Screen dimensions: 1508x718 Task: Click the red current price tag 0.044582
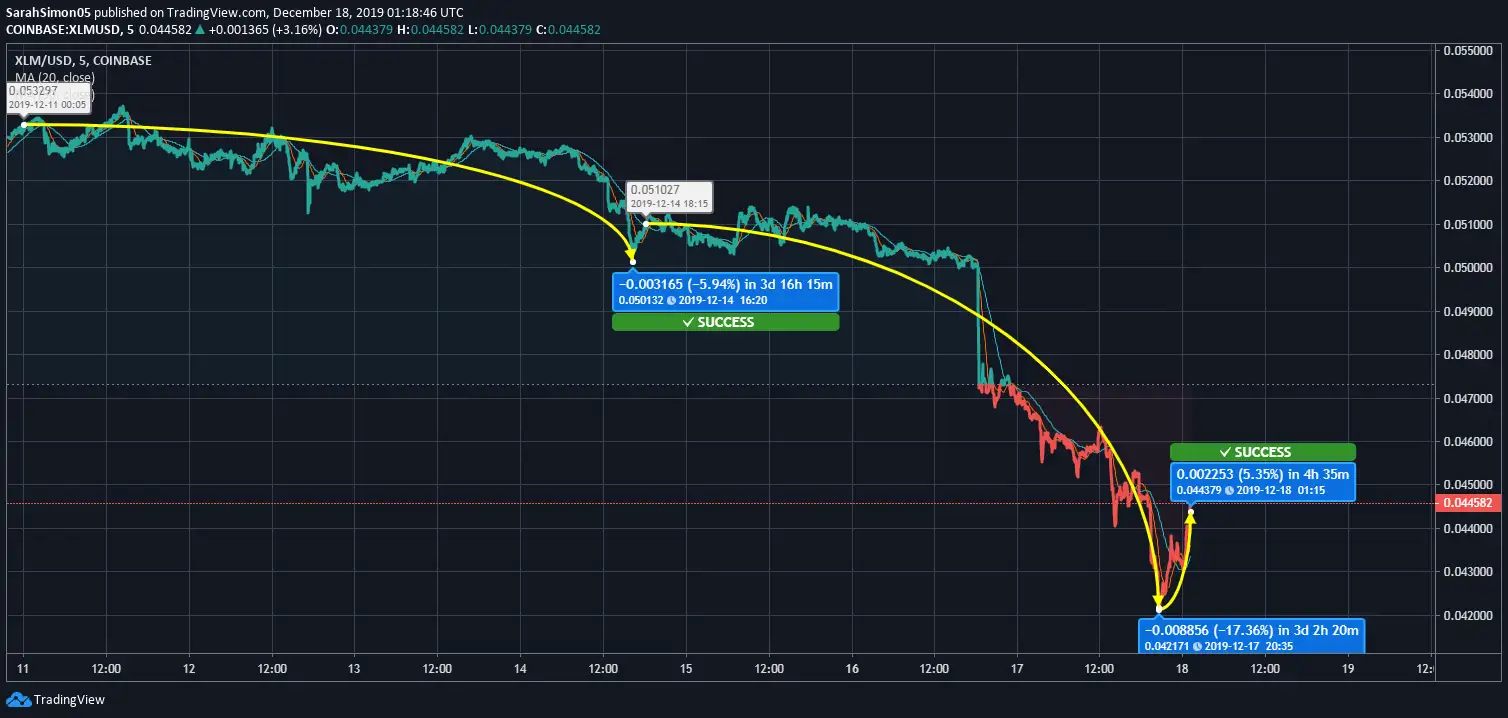coord(1470,504)
